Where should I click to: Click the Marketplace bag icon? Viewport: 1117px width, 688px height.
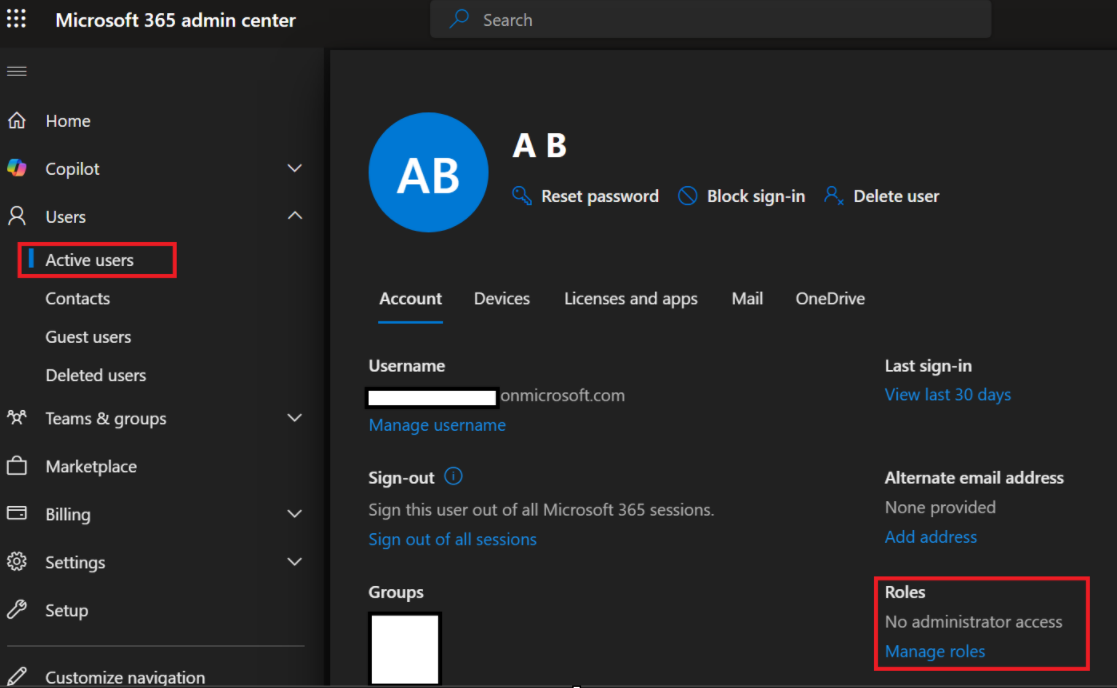click(17, 466)
